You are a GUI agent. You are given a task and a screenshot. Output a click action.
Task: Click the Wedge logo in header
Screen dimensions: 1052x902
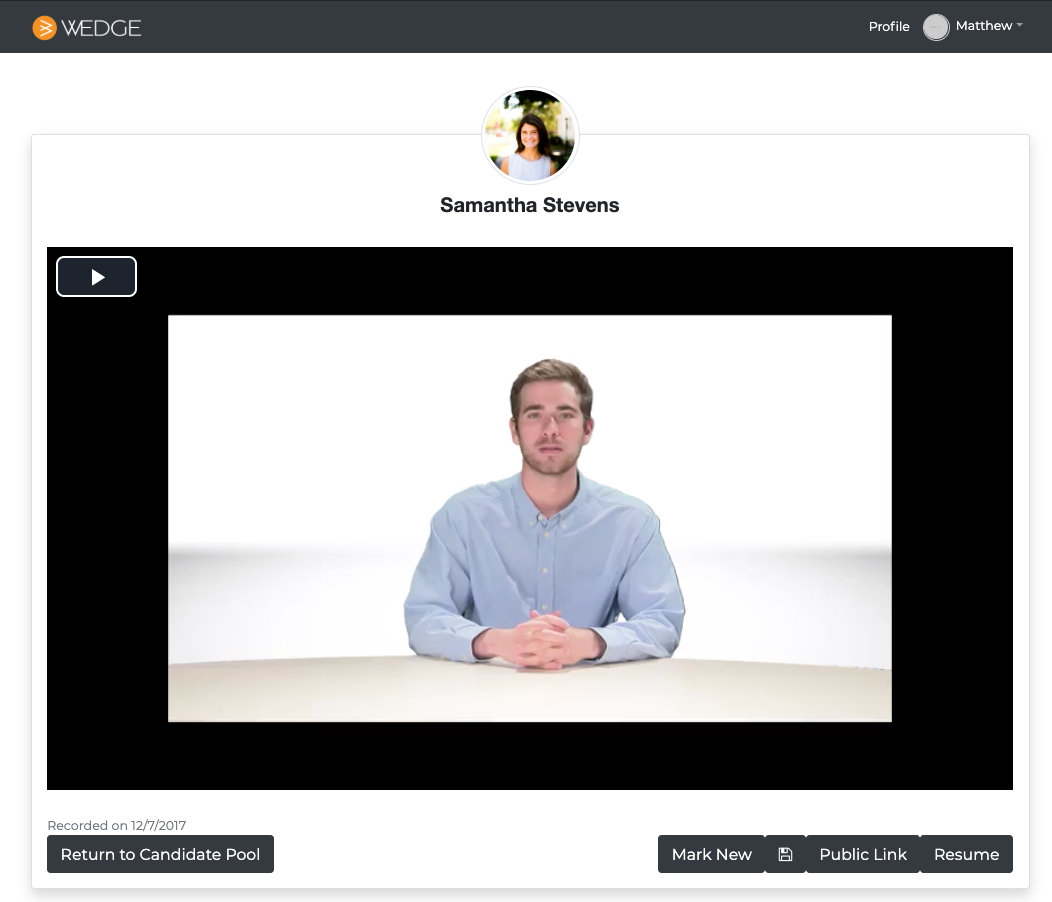pyautogui.click(x=87, y=28)
